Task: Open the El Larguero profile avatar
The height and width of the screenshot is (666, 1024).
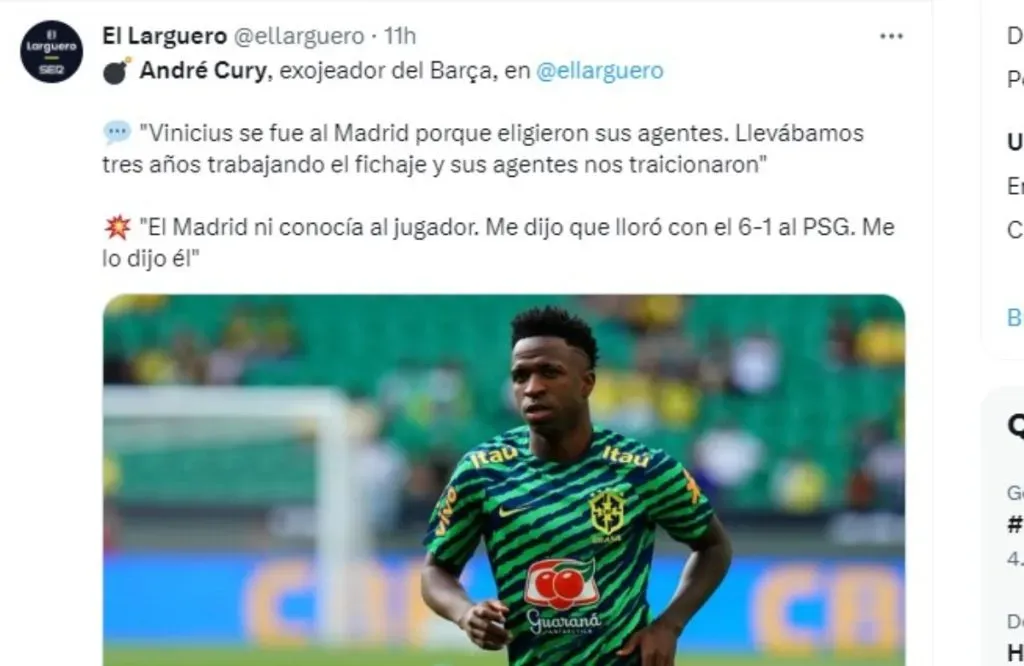Action: click(52, 52)
